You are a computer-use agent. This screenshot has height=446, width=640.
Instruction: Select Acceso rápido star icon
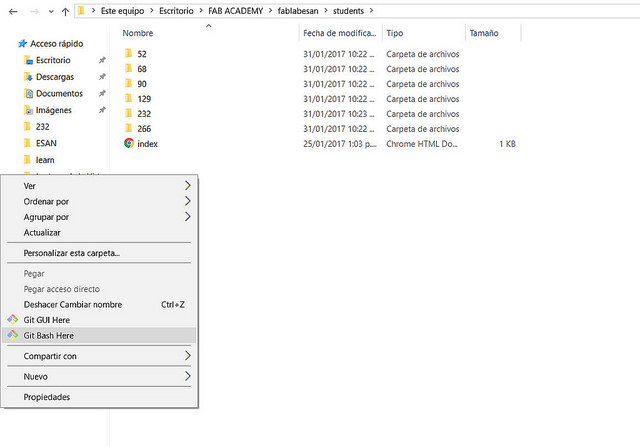pos(22,43)
